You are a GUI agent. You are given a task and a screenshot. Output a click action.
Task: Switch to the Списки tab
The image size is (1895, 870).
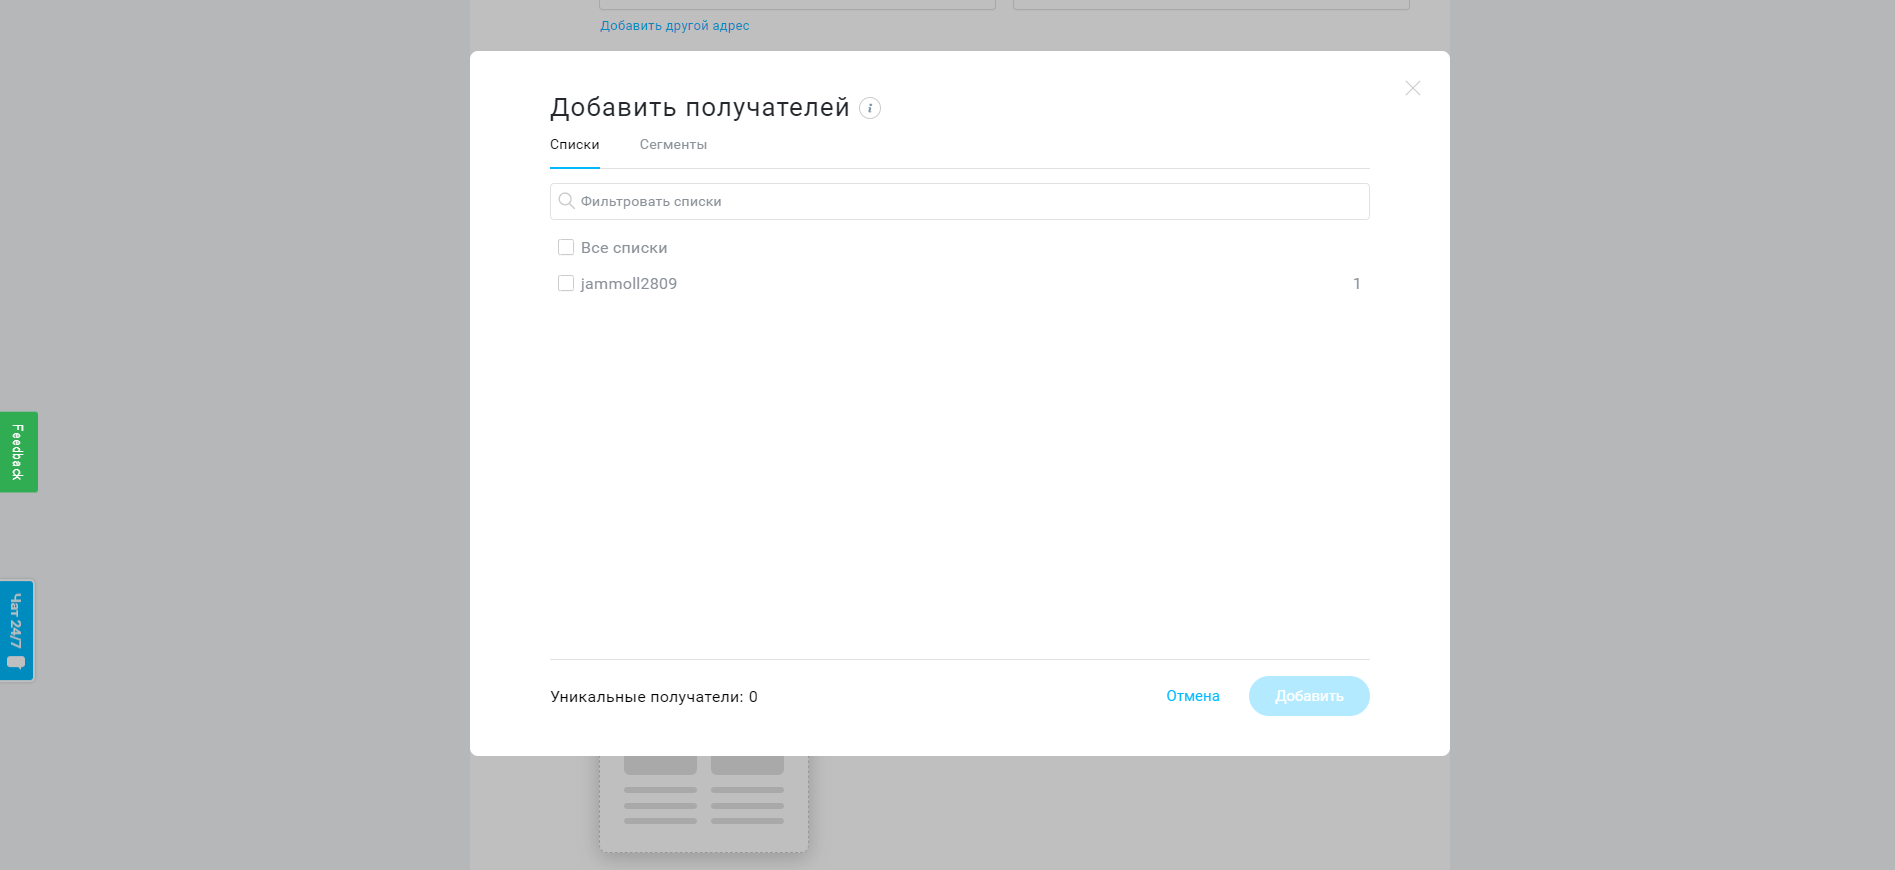575,145
